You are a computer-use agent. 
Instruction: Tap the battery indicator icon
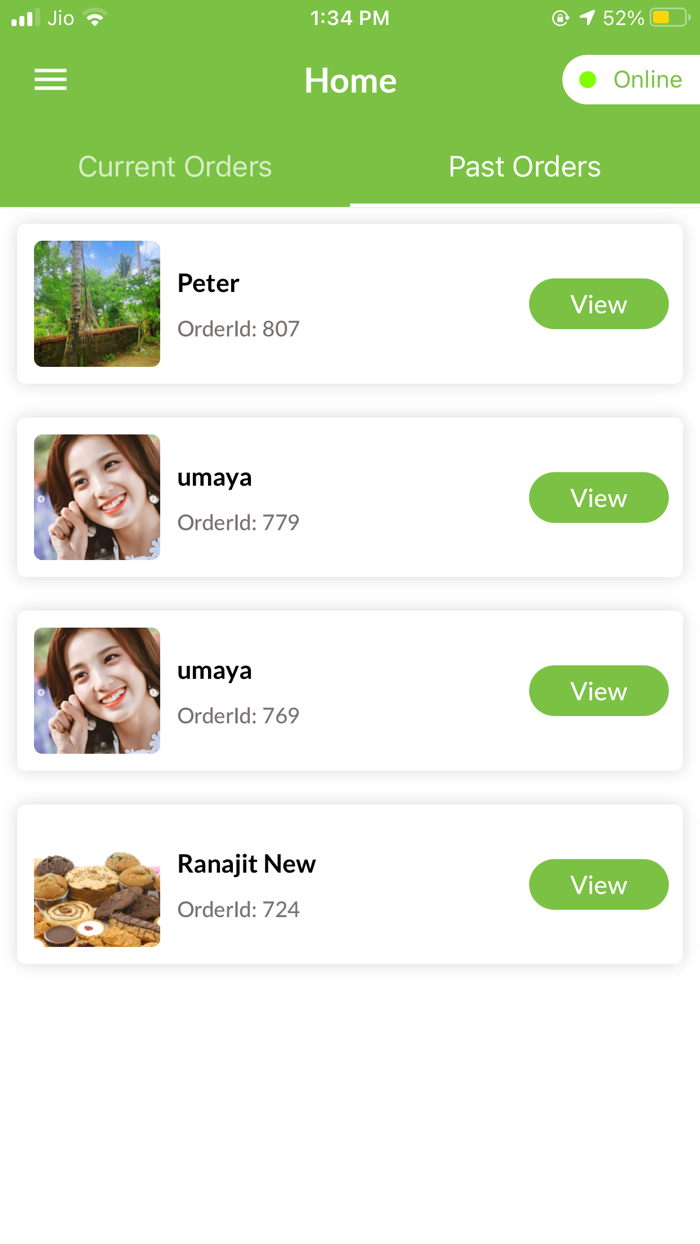point(666,17)
